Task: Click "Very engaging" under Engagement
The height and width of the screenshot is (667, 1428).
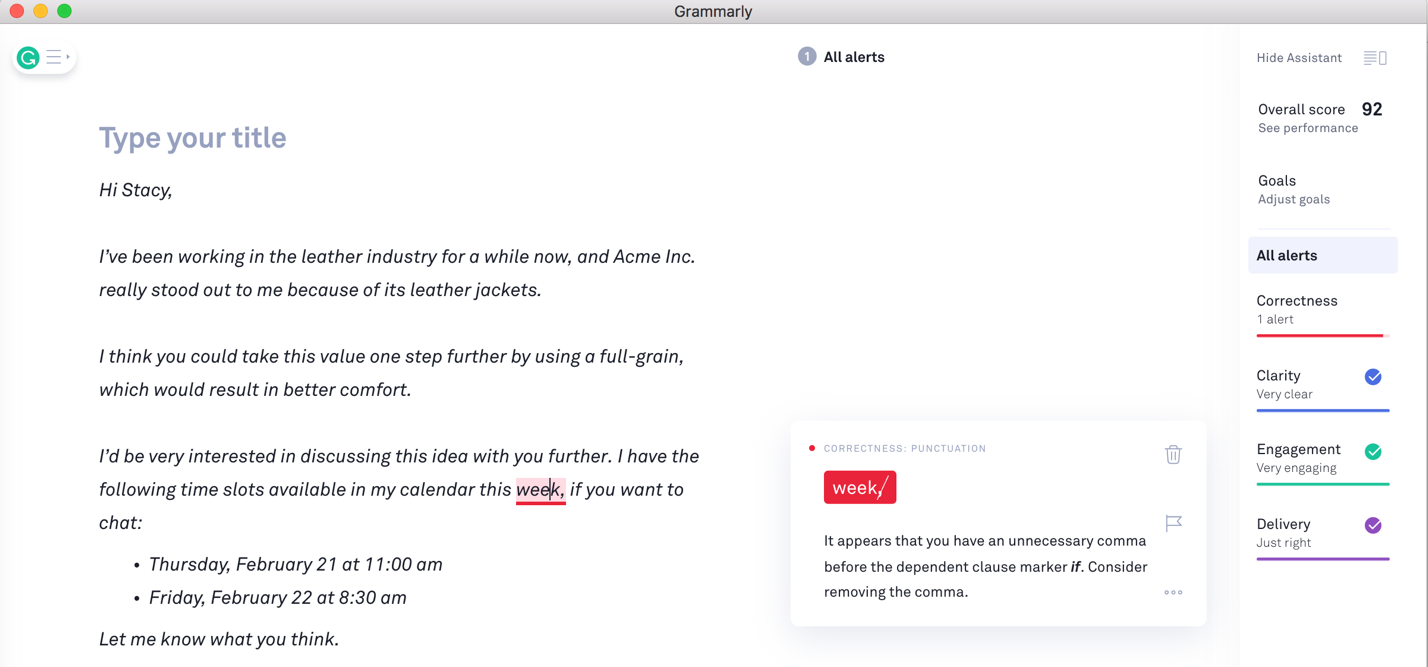Action: tap(1296, 468)
